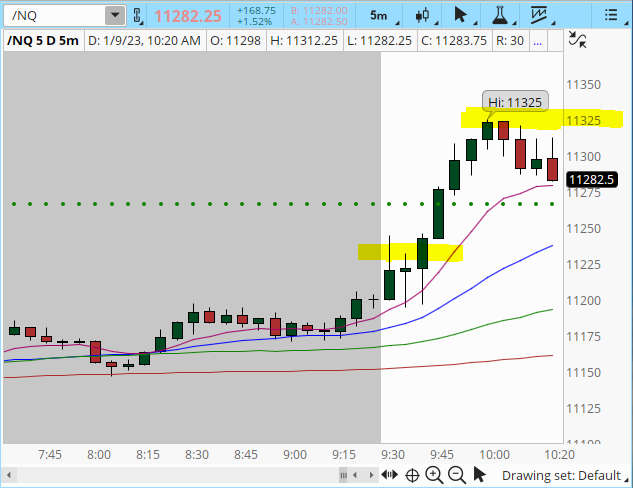Screen dimensions: 633x488
Task: Click the zoom out magnifier
Action: [456, 475]
